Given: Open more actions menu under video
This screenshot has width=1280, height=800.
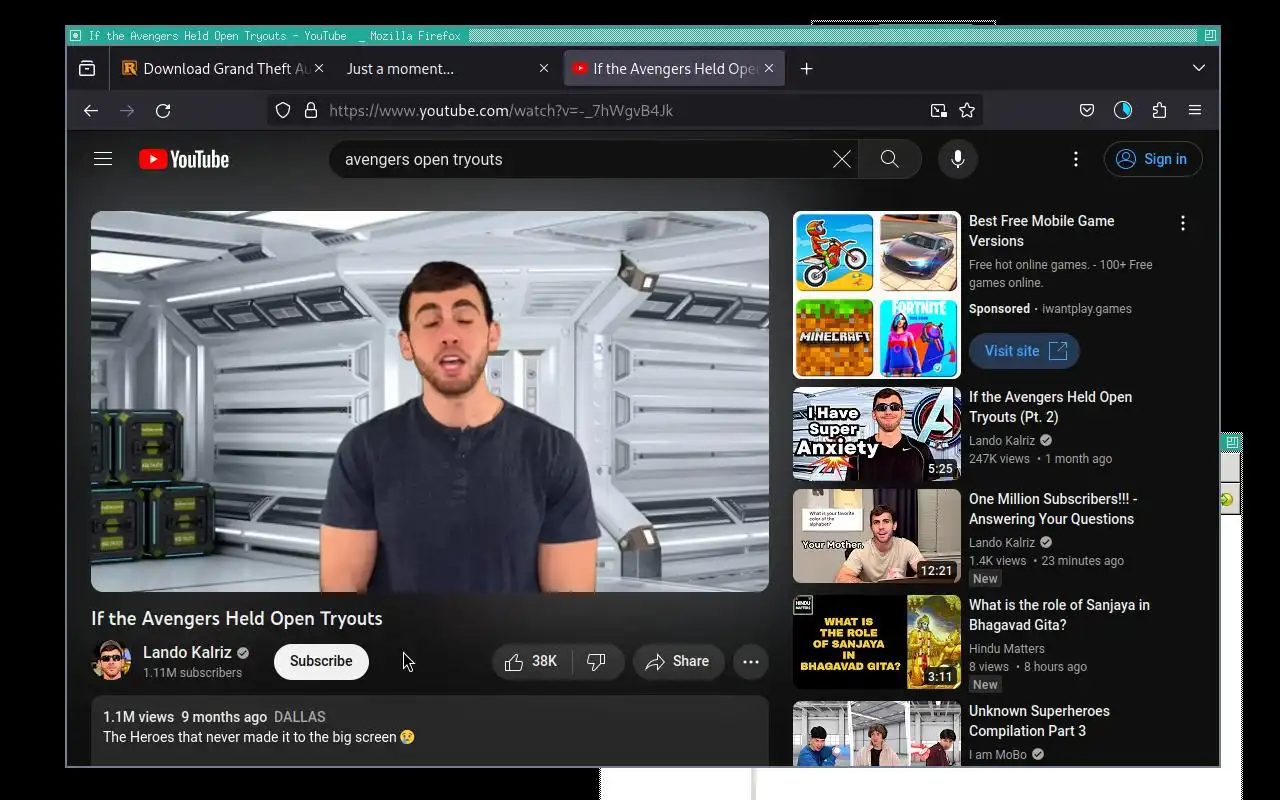Looking at the screenshot, I should [751, 662].
